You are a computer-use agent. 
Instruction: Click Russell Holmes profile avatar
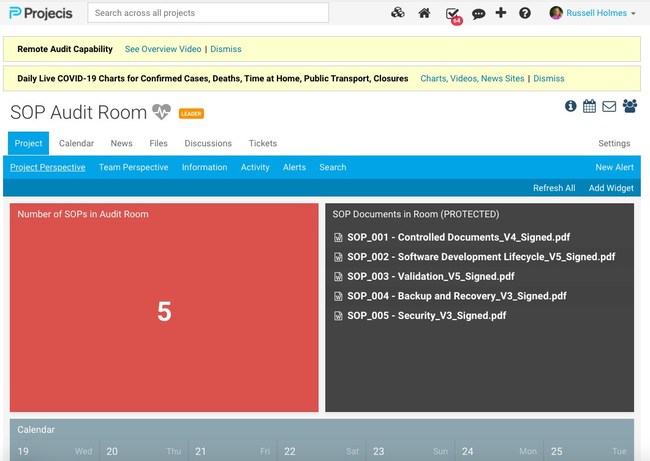[556, 13]
